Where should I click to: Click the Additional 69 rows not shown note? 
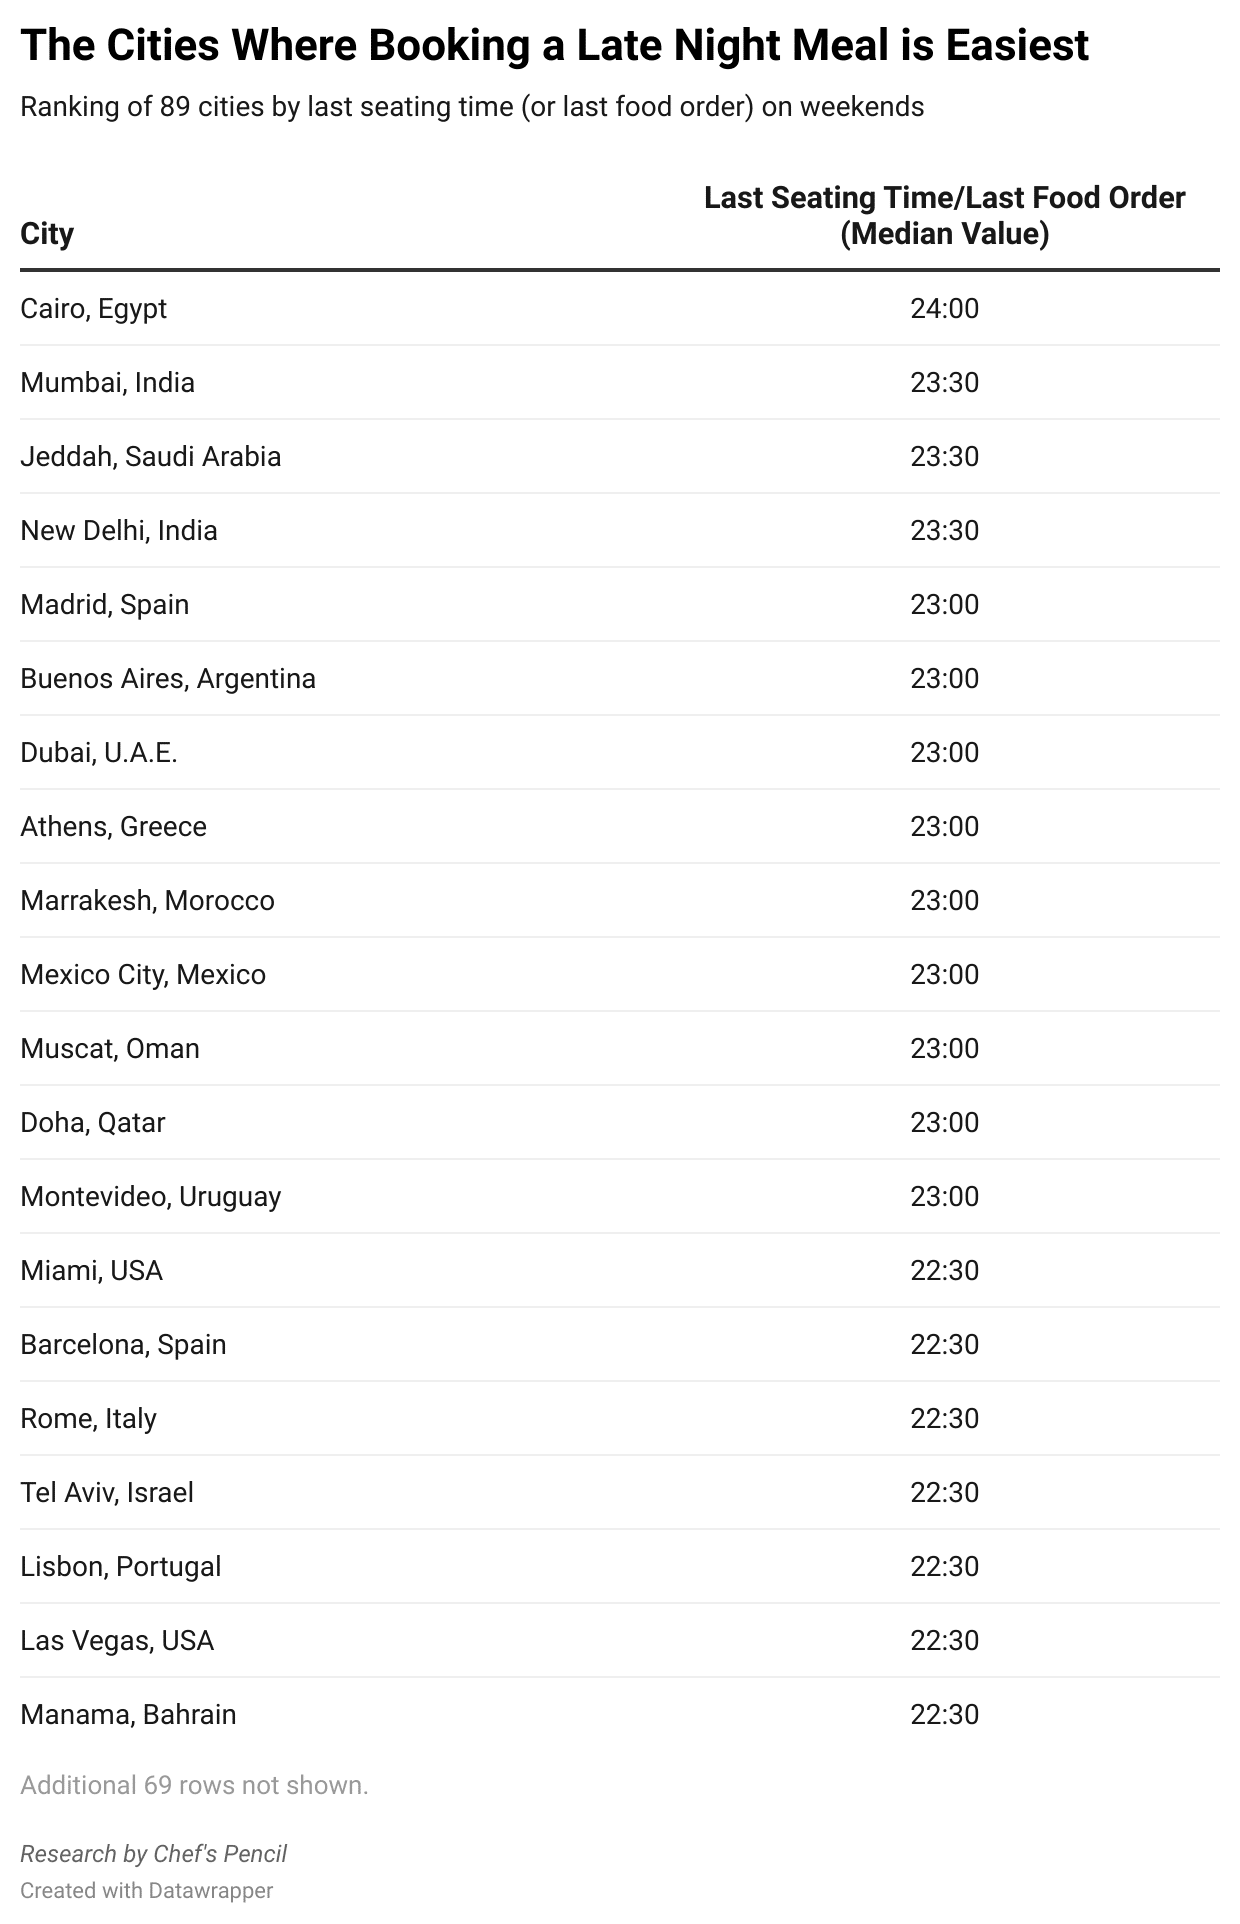pyautogui.click(x=194, y=1785)
